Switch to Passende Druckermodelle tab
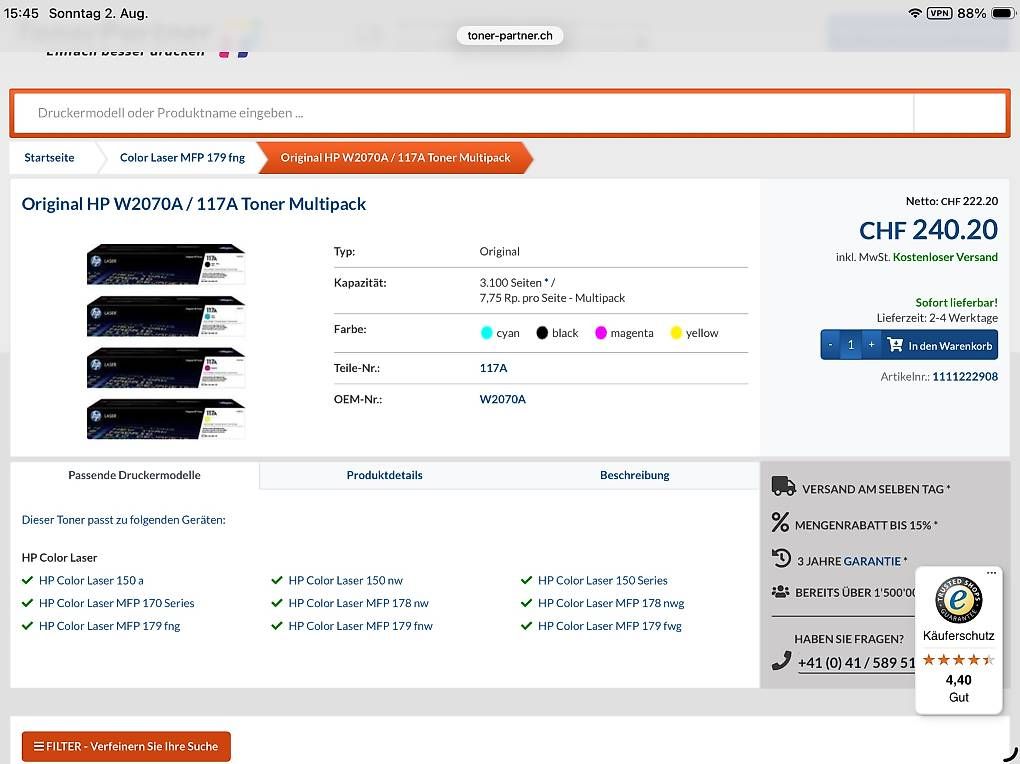The height and width of the screenshot is (764, 1020). [x=135, y=475]
